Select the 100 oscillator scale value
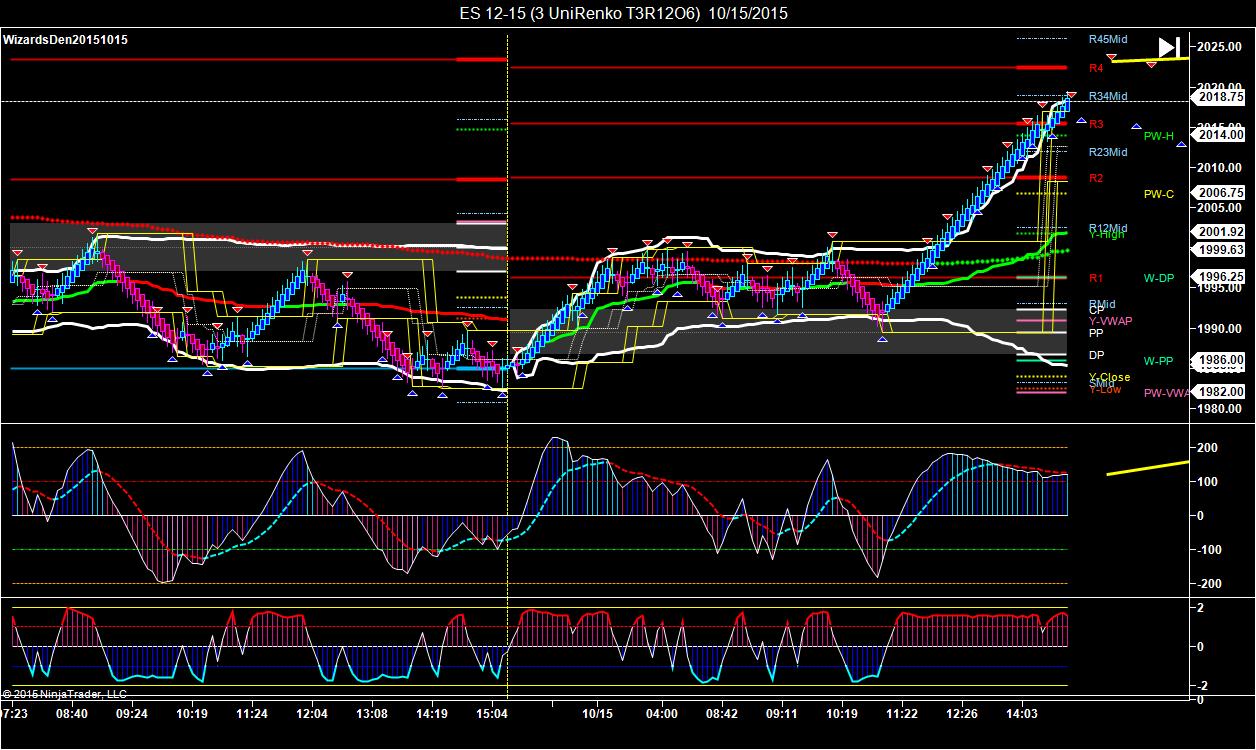This screenshot has height=750, width=1256. pos(1208,482)
